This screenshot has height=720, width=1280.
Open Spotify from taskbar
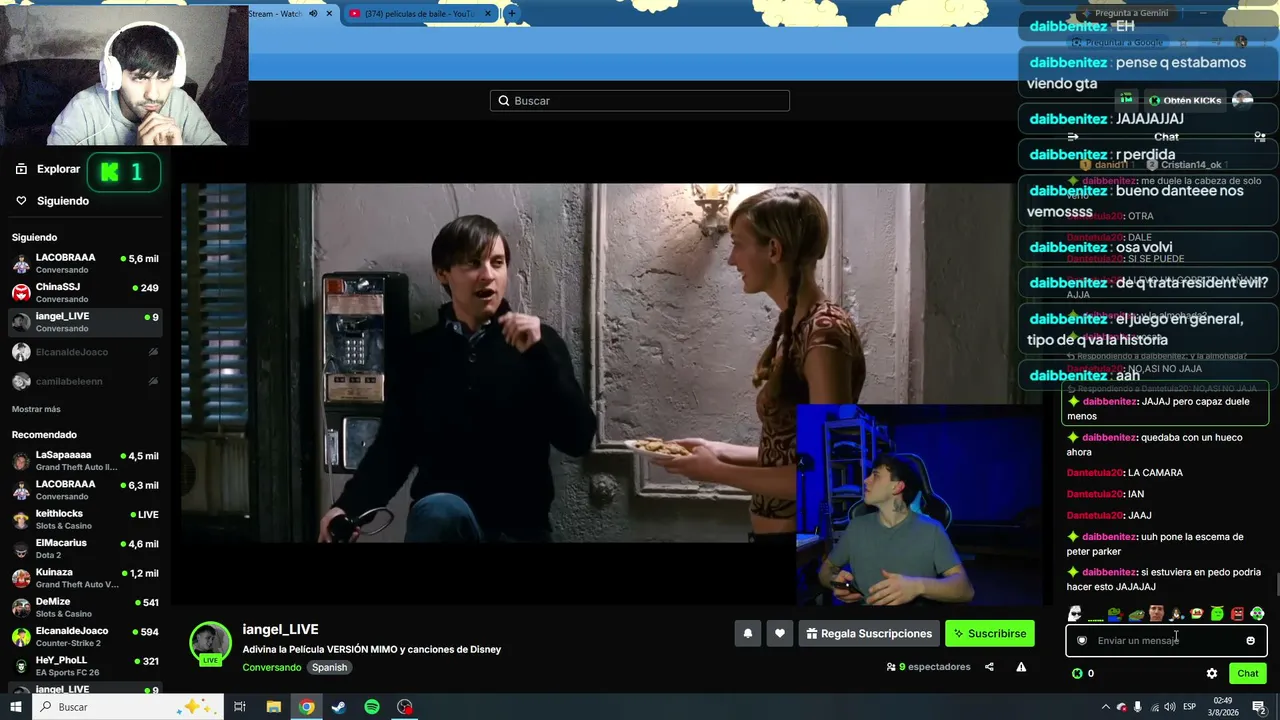click(372, 707)
